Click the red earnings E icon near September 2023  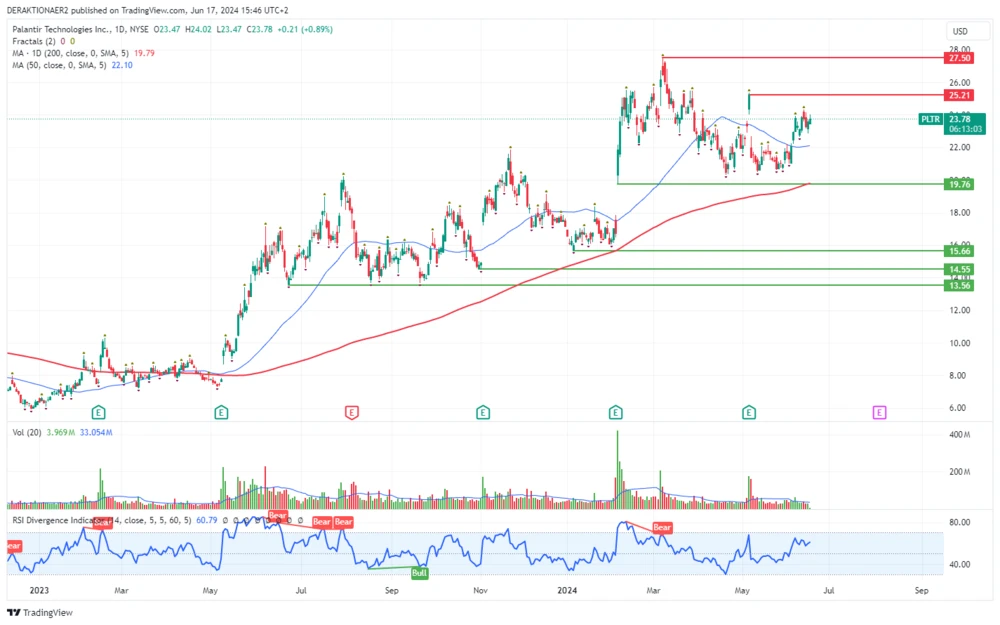tap(352, 411)
